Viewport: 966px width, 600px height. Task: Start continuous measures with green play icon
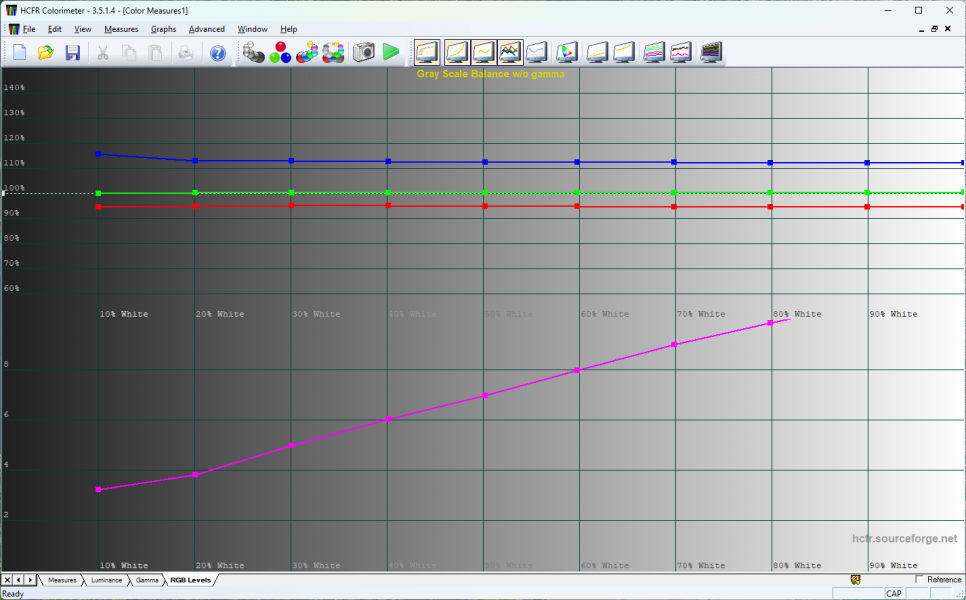(x=391, y=52)
